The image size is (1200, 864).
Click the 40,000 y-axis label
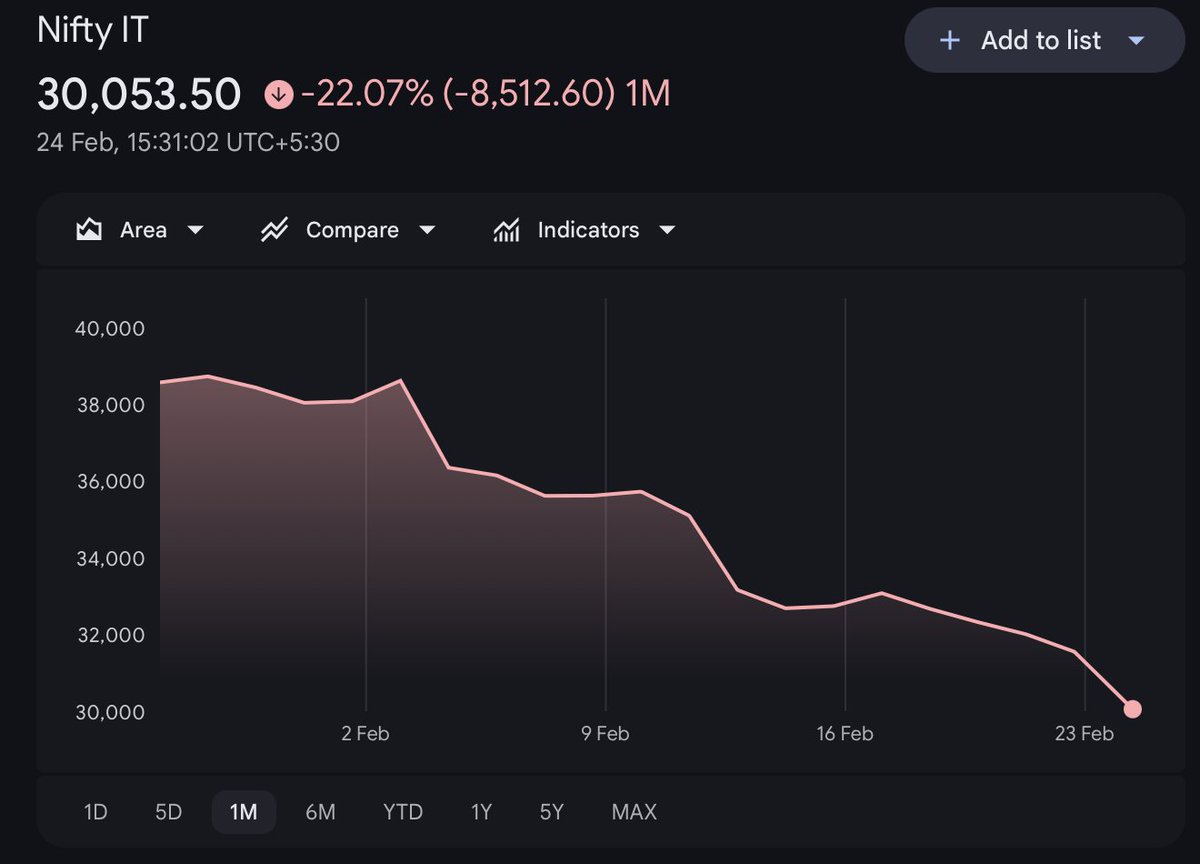[x=110, y=329]
